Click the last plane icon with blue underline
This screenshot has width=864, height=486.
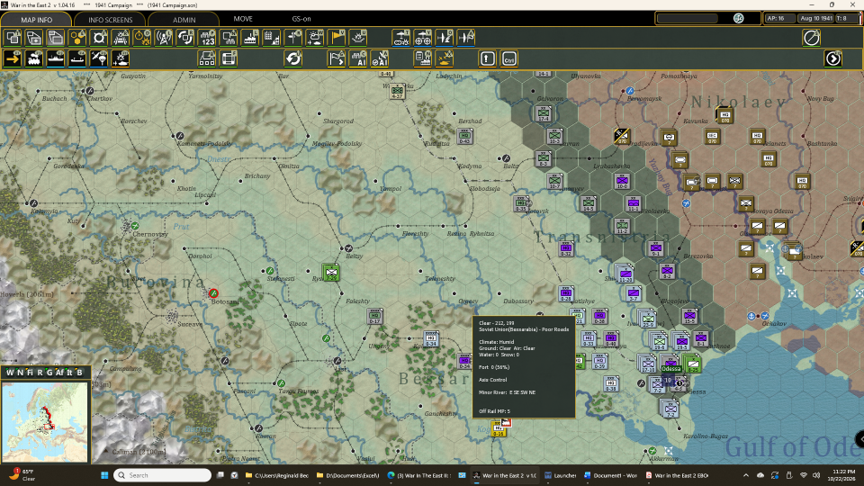click(x=466, y=37)
